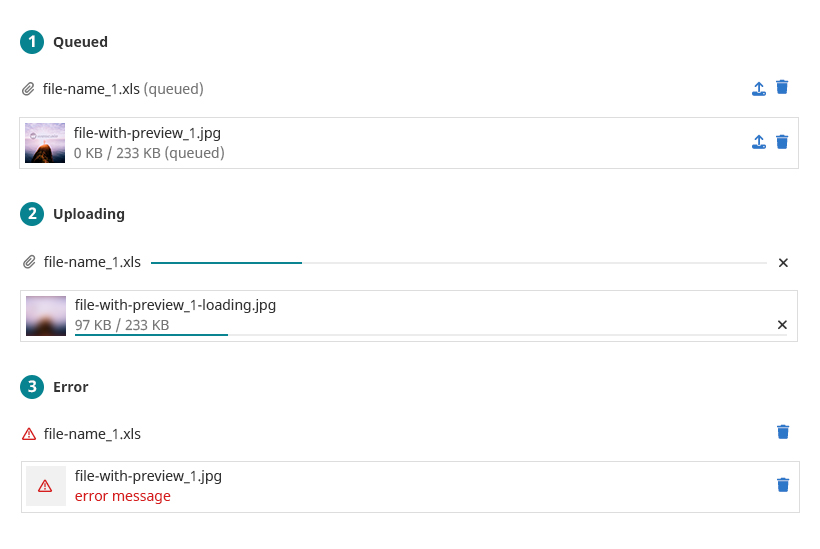Click the paperclip icon of queued file
Viewport: 820px width, 549px height.
[28, 89]
